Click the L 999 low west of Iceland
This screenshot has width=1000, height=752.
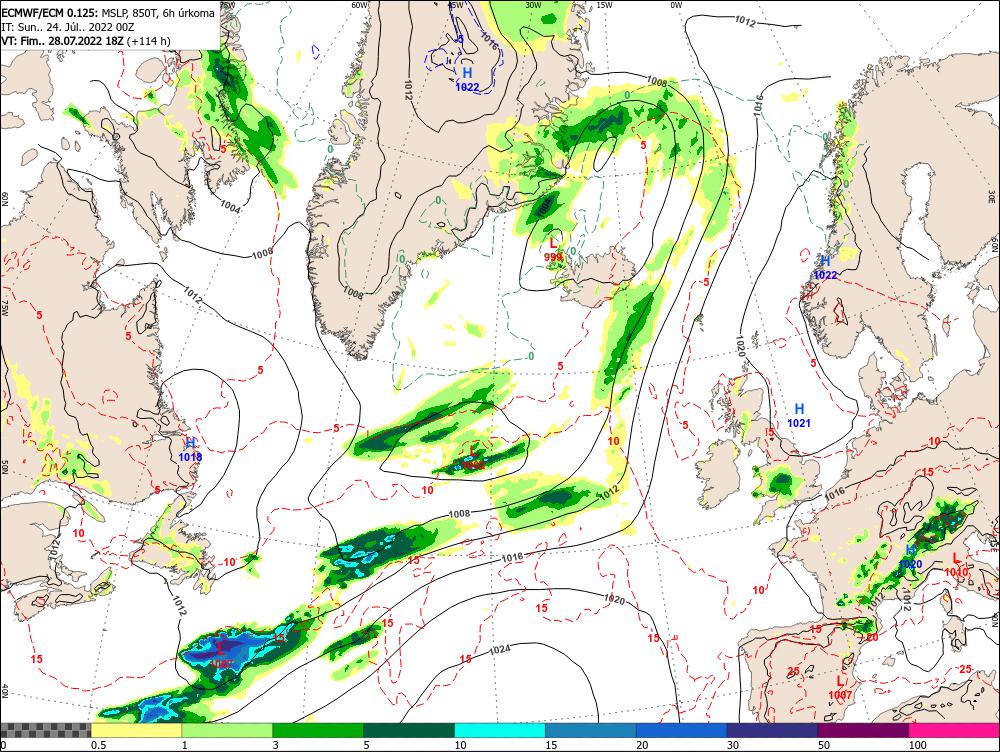click(x=554, y=250)
